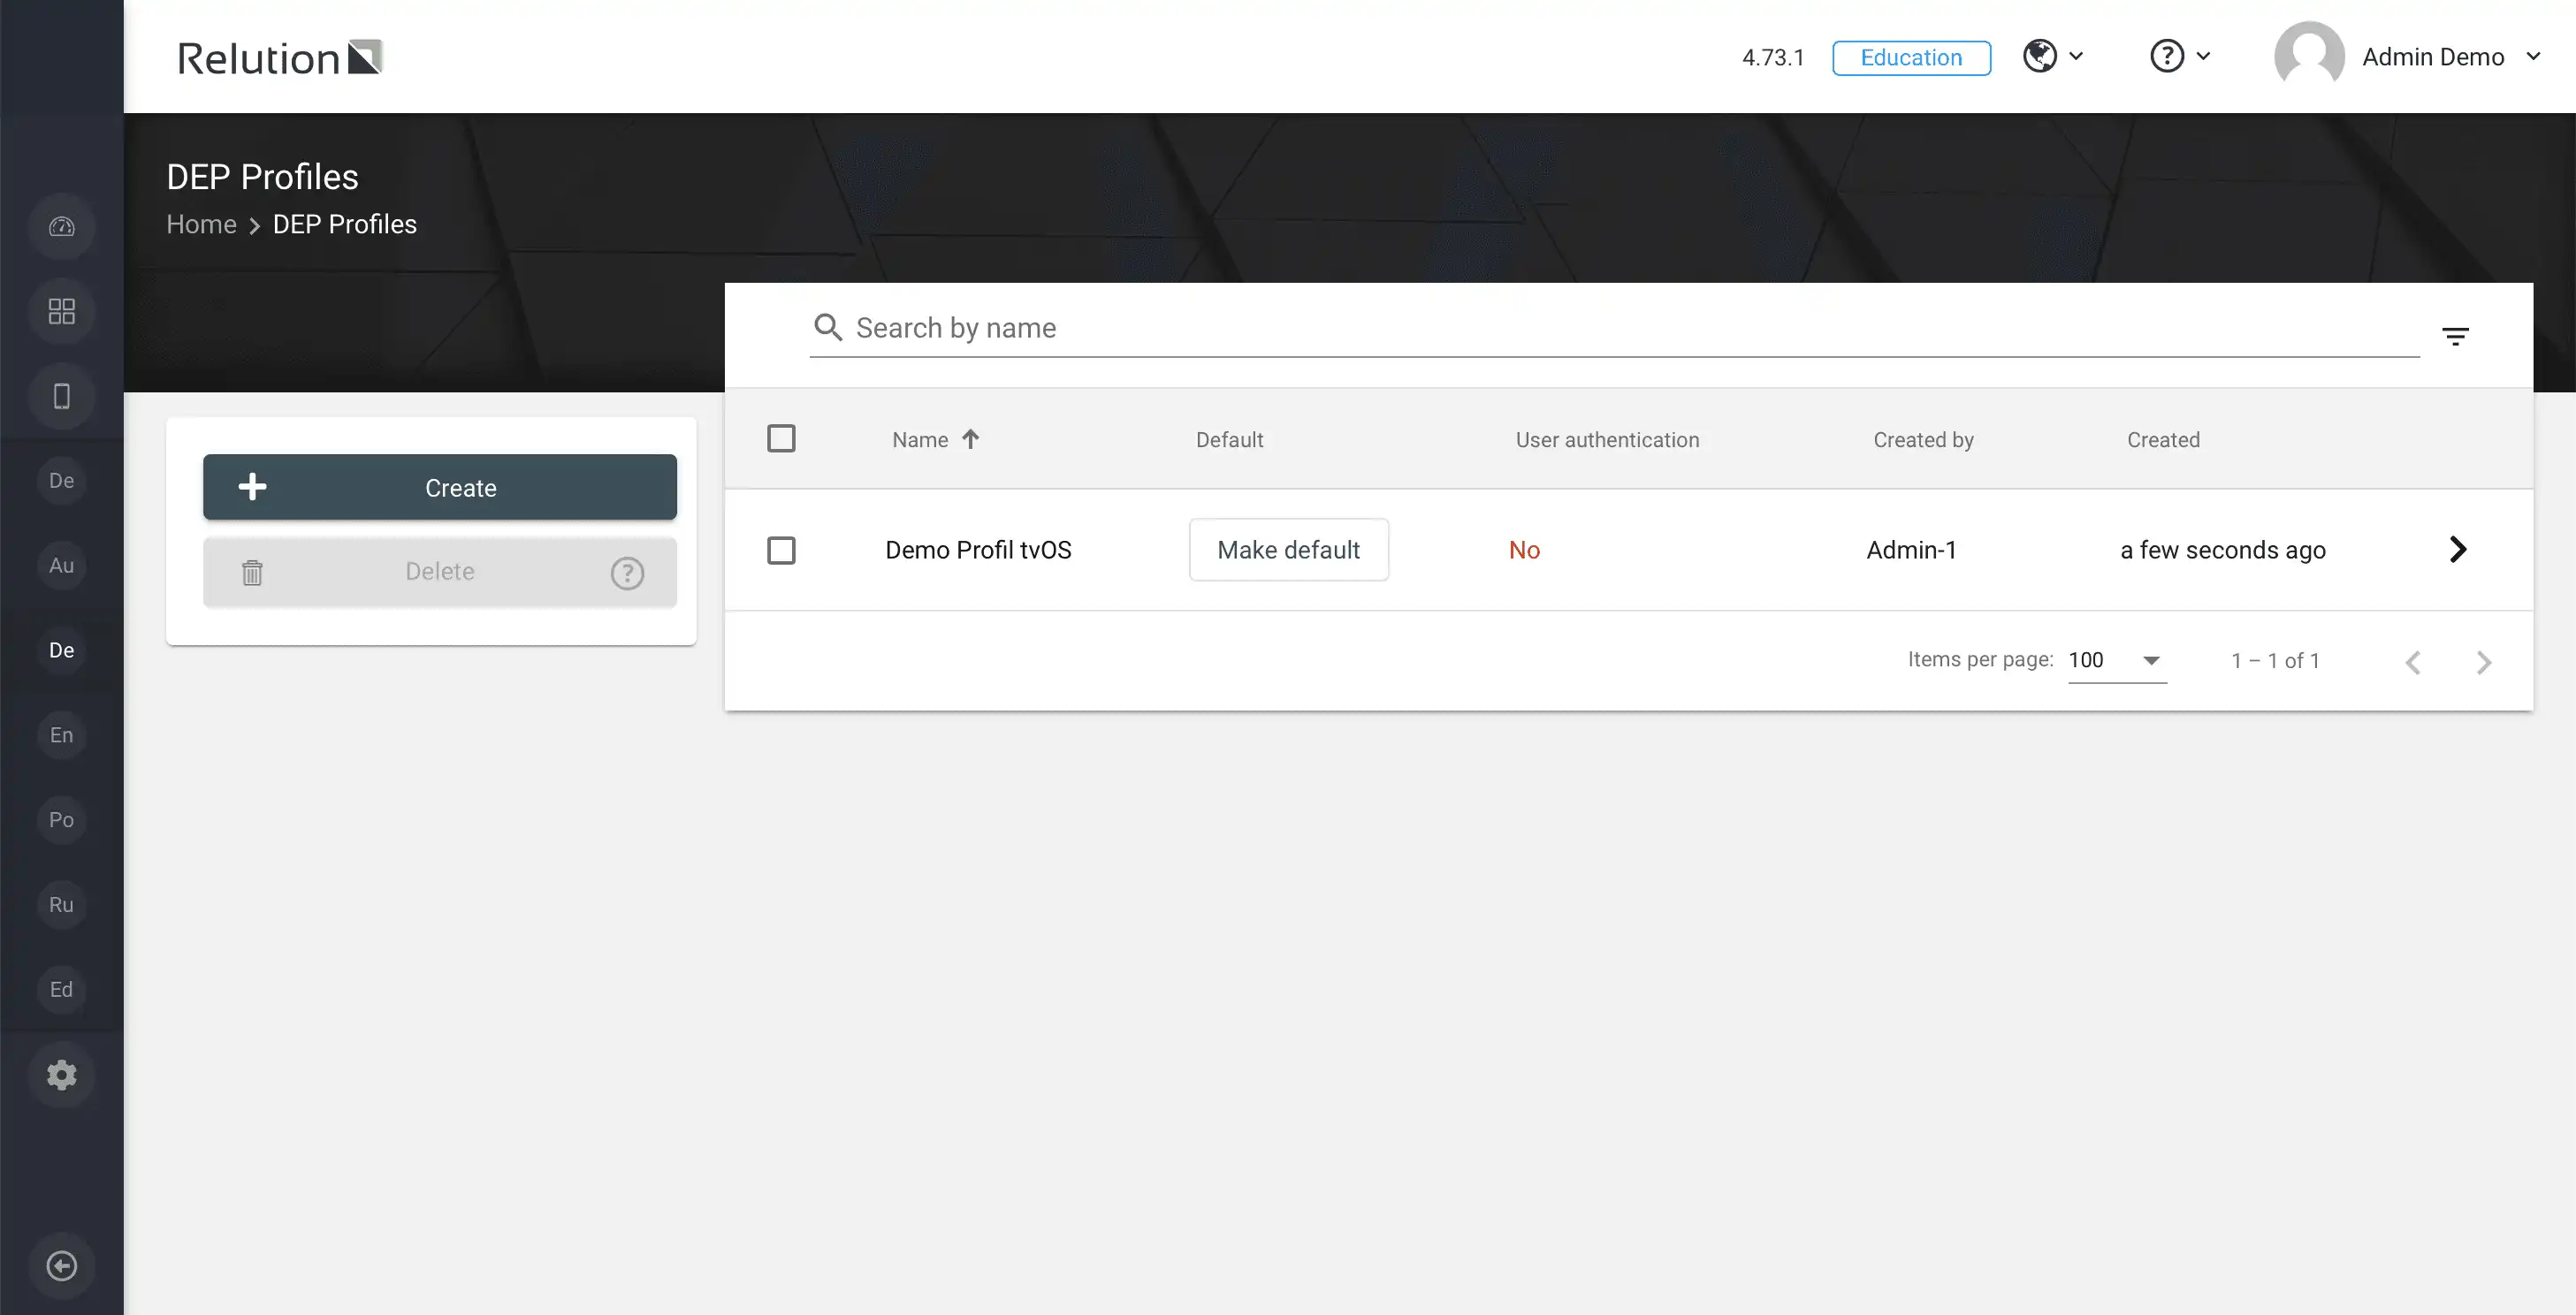
Task: Select the first 'De' sidebar item
Action: click(x=62, y=481)
